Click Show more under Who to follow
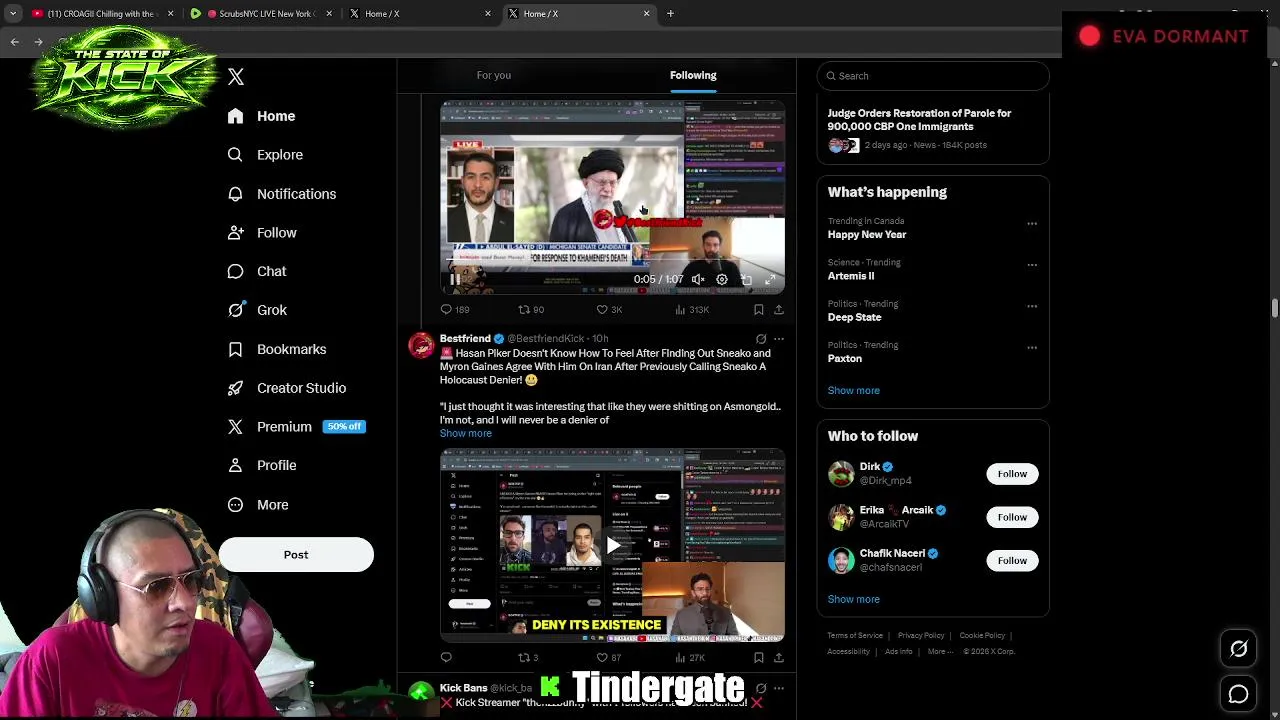This screenshot has width=1280, height=720. tap(854, 599)
